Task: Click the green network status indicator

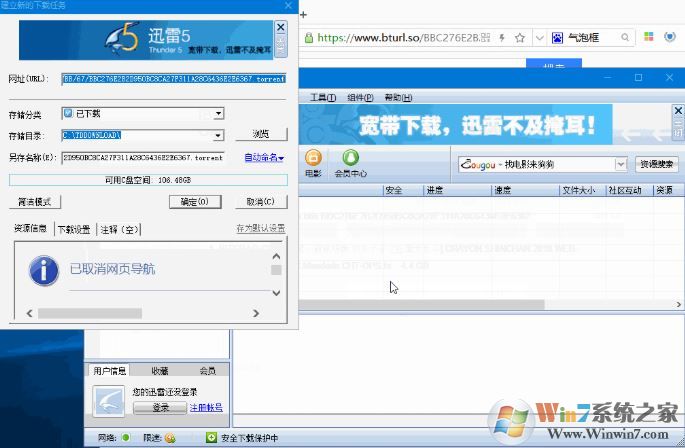Action: [126, 437]
